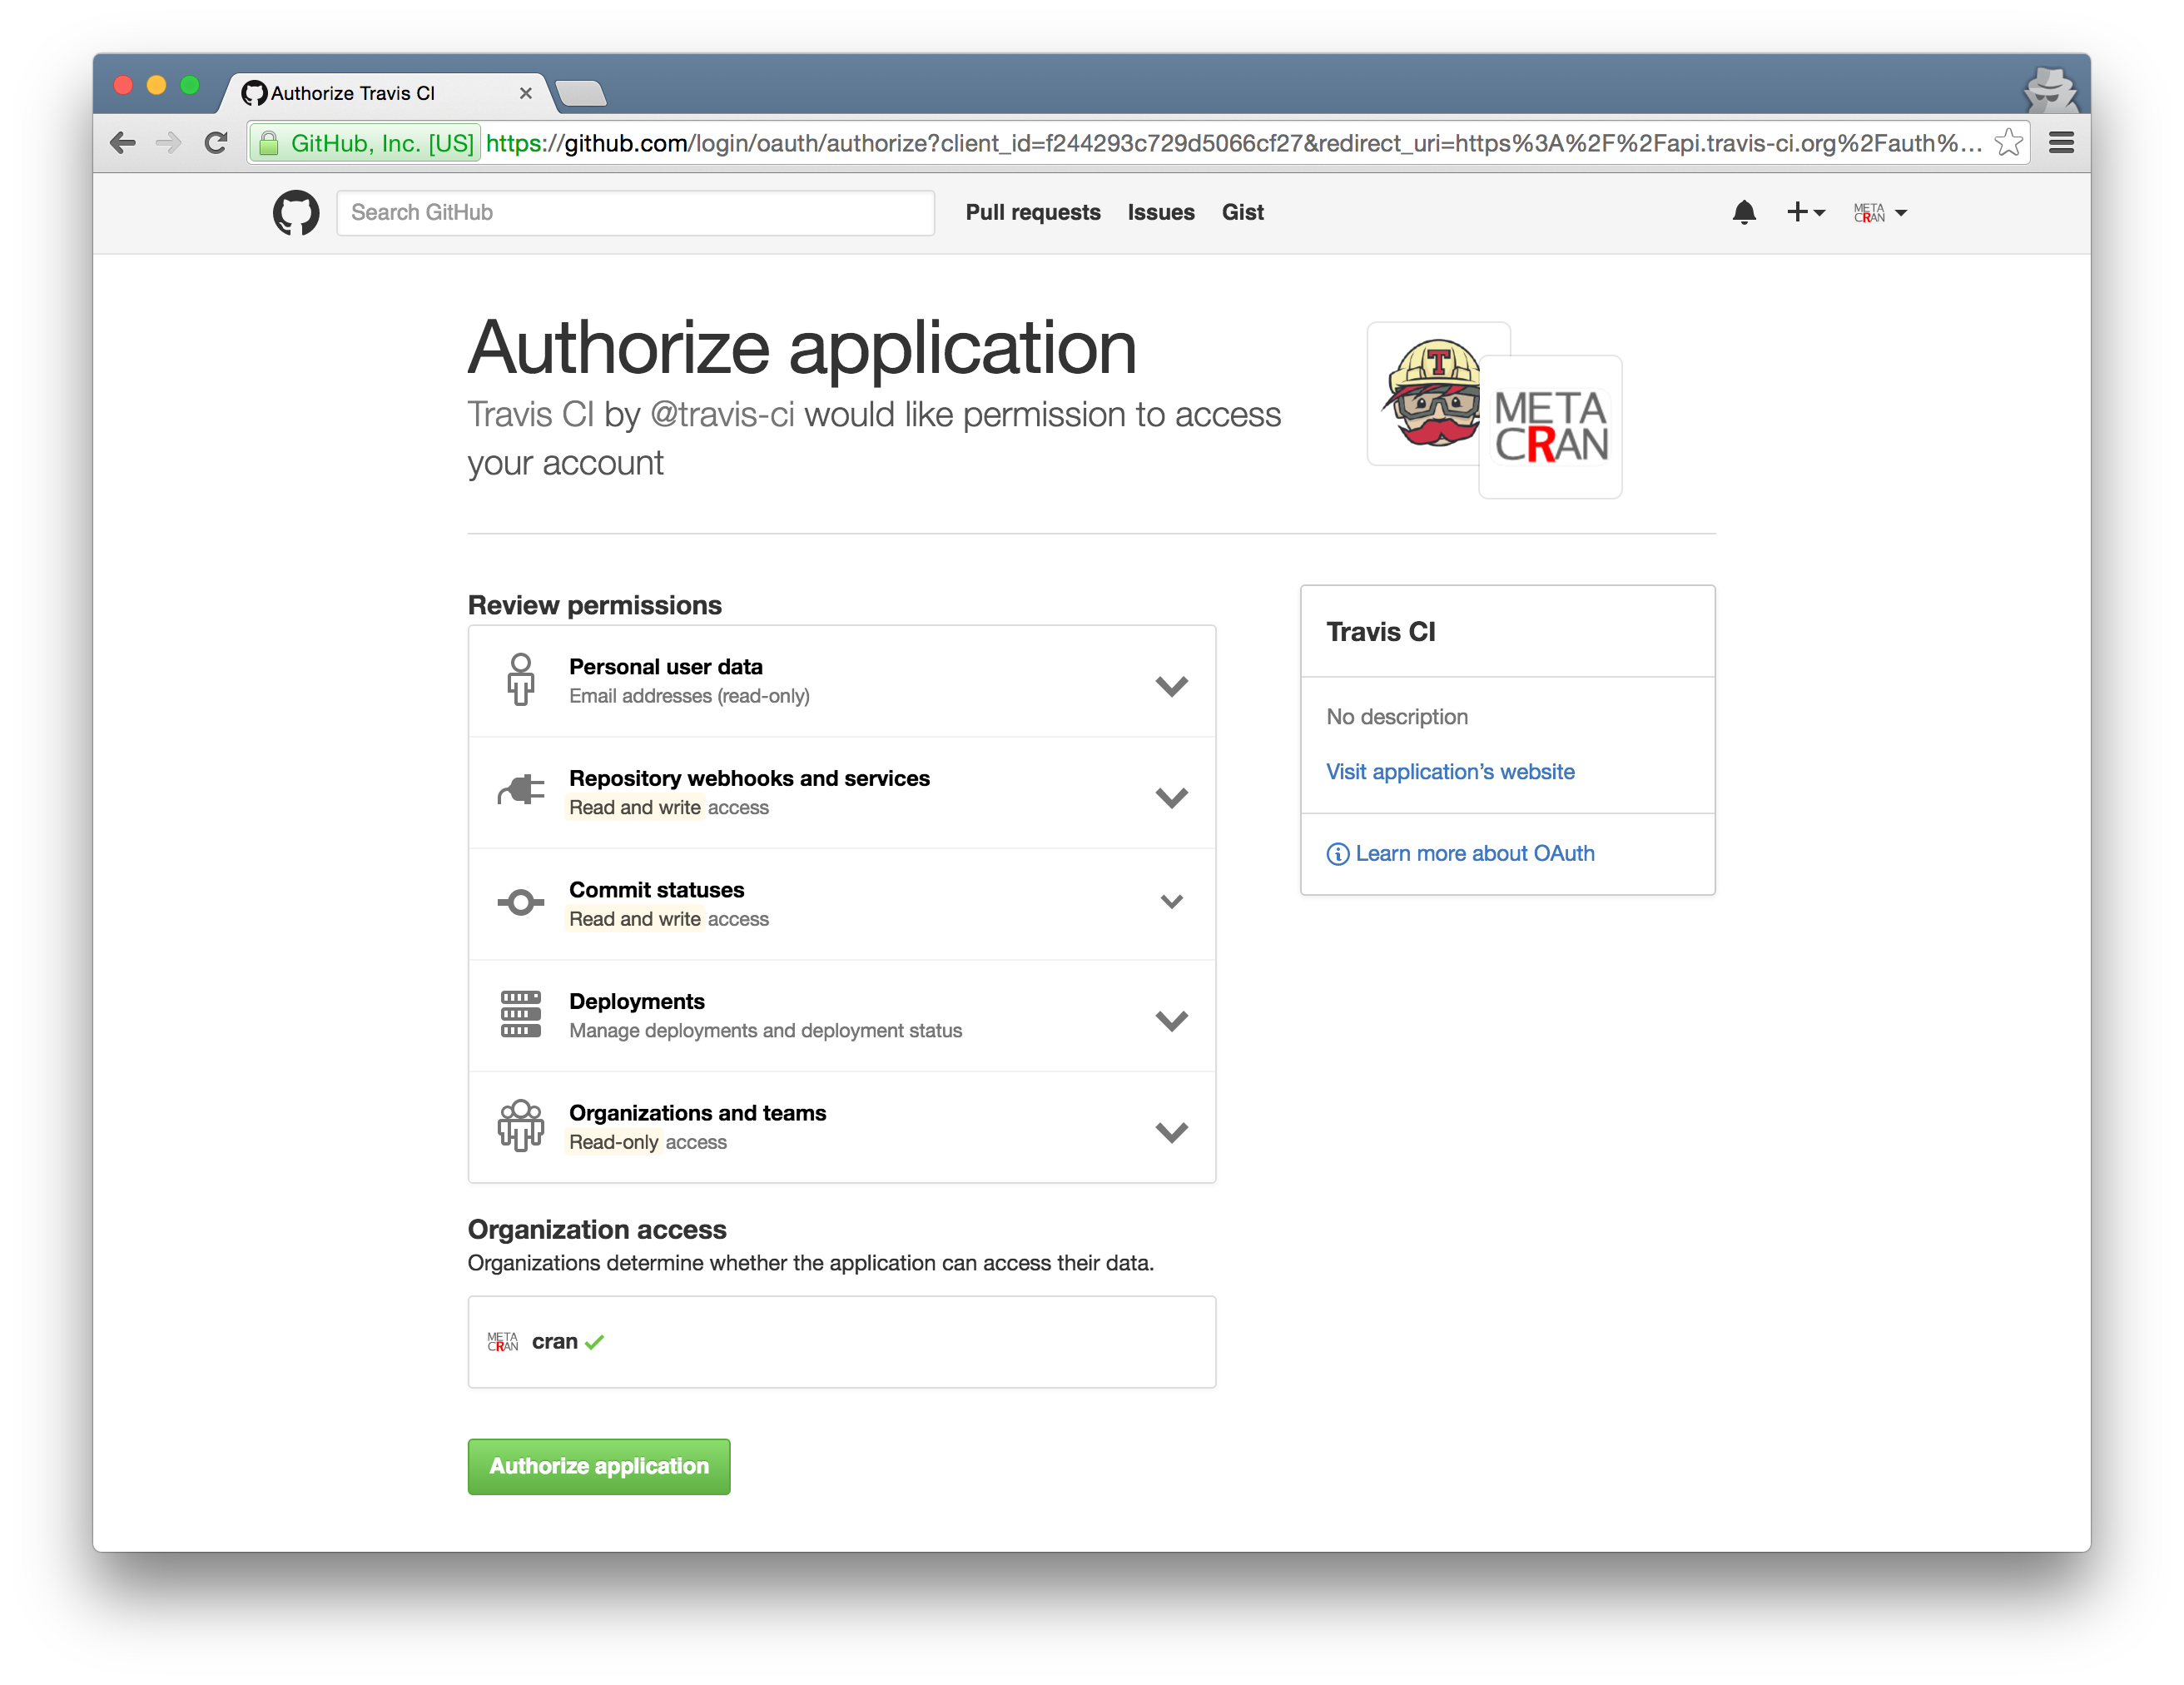Go back with browser arrow
Screen dimensions: 2184x1685
pyautogui.click(x=123, y=143)
